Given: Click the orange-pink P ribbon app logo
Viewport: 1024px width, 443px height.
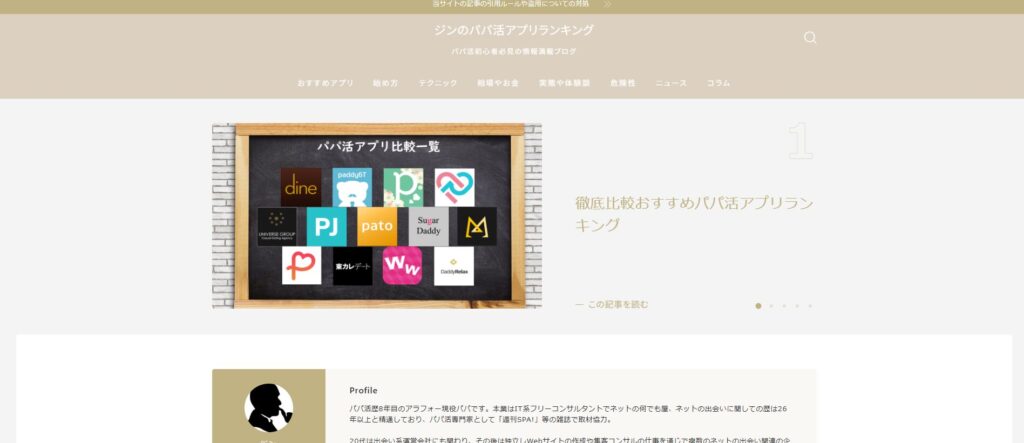Looking at the screenshot, I should 301,266.
